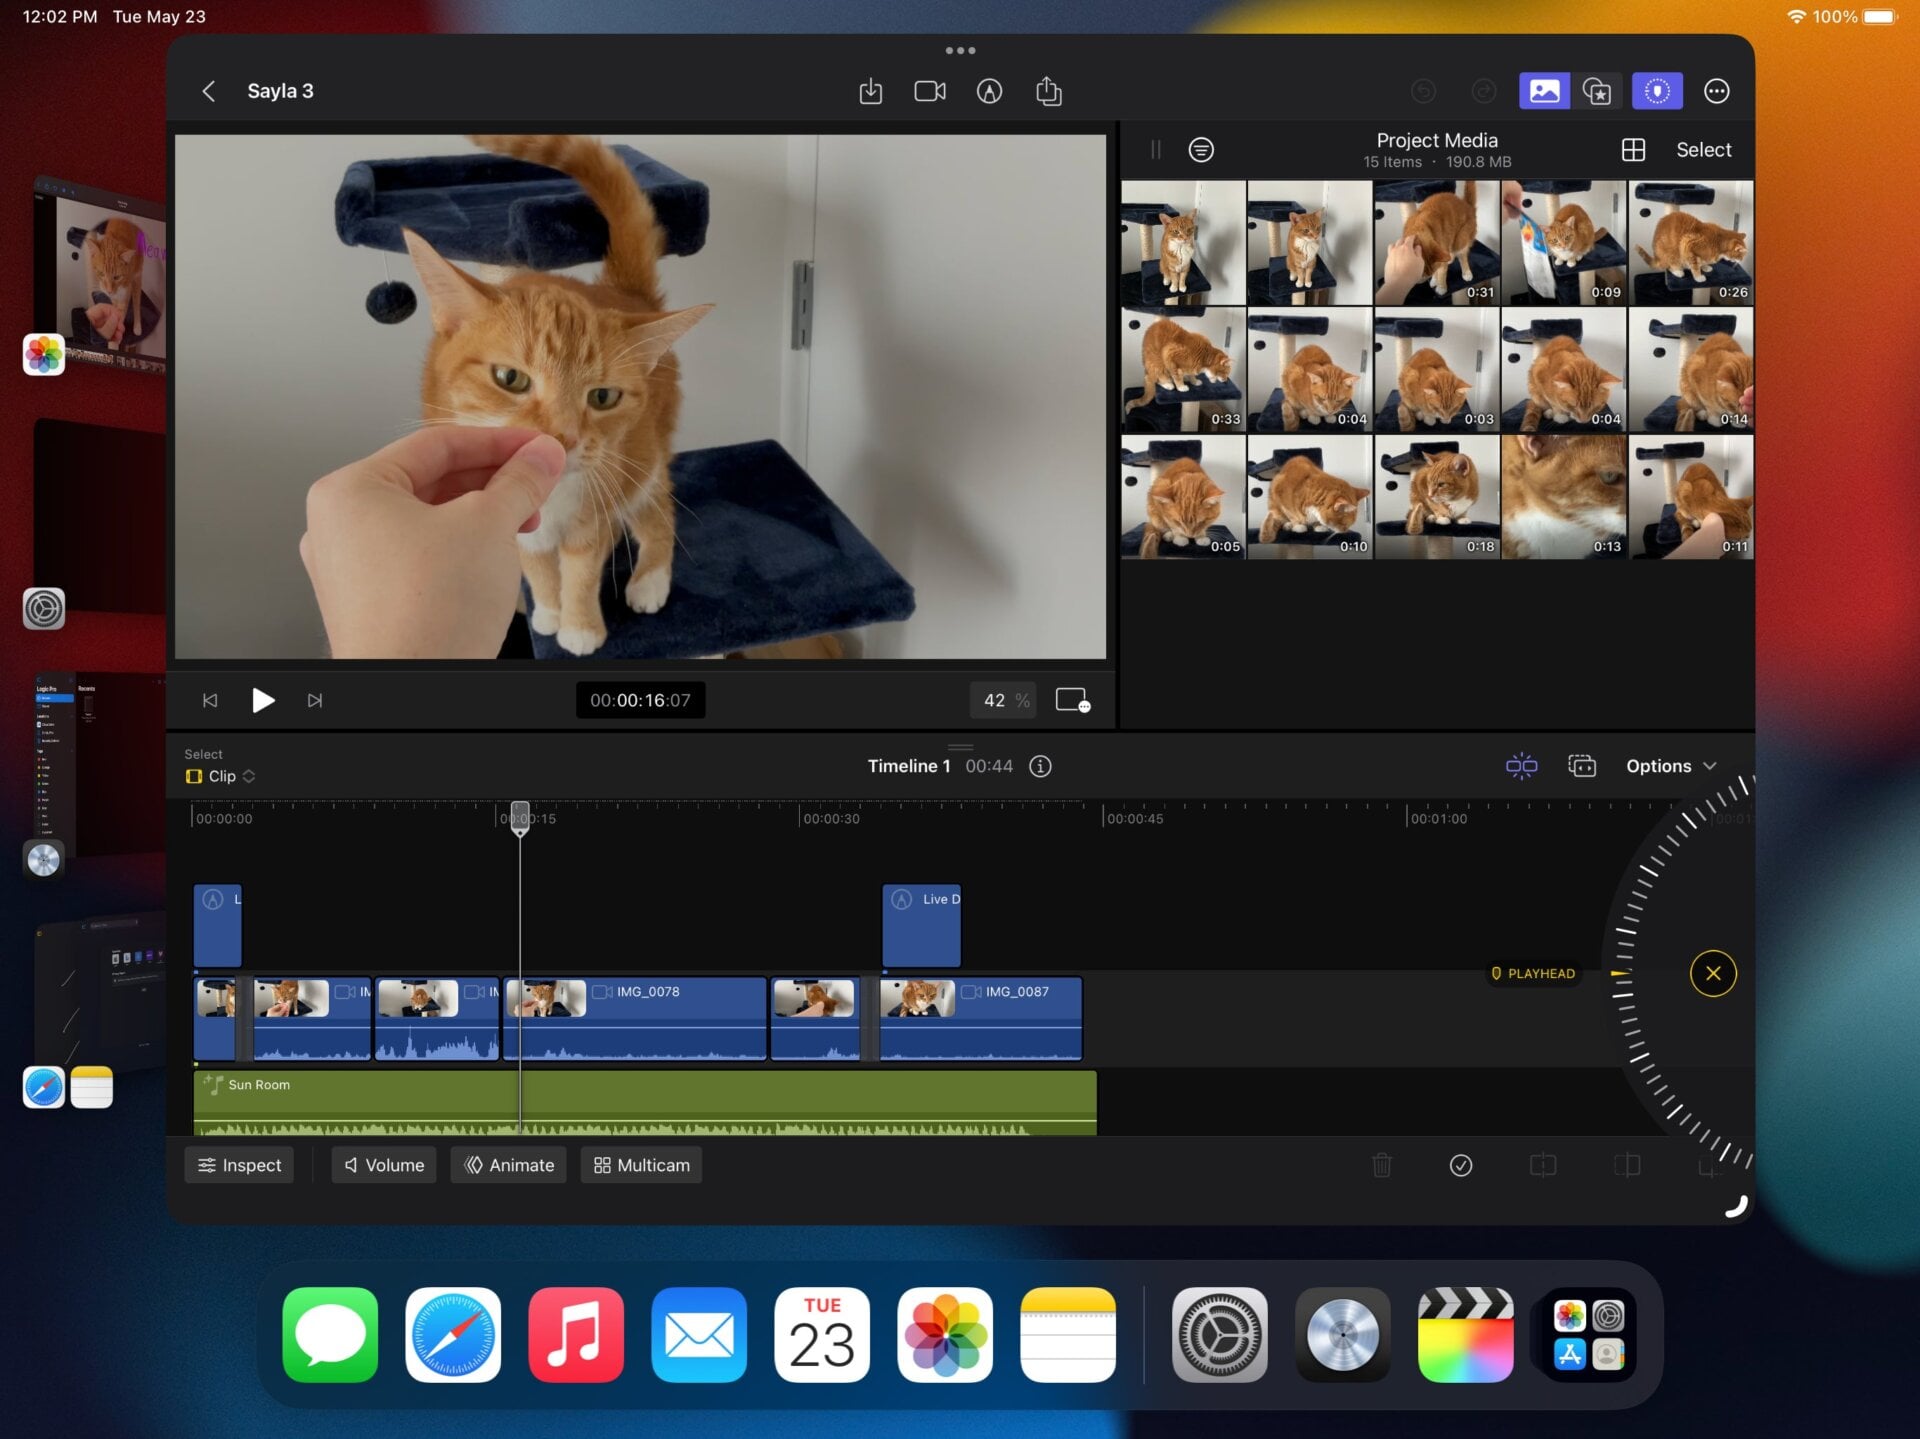The height and width of the screenshot is (1439, 1920).
Task: Share the project using the export icon
Action: tap(1048, 90)
